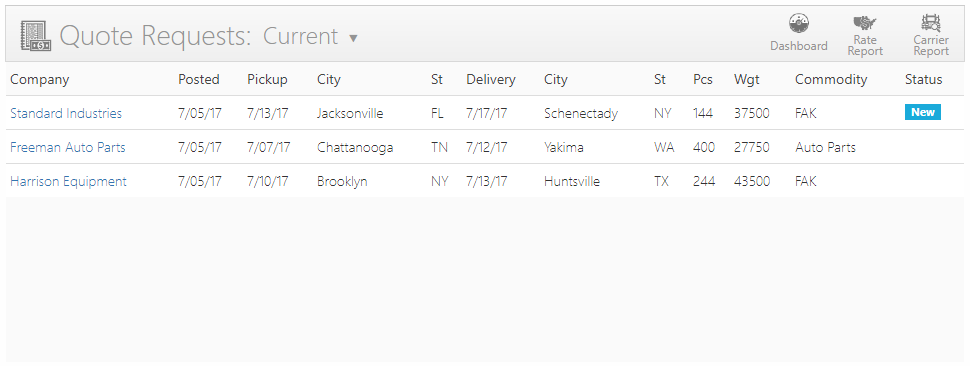Sort by Pickup column header

coord(267,80)
